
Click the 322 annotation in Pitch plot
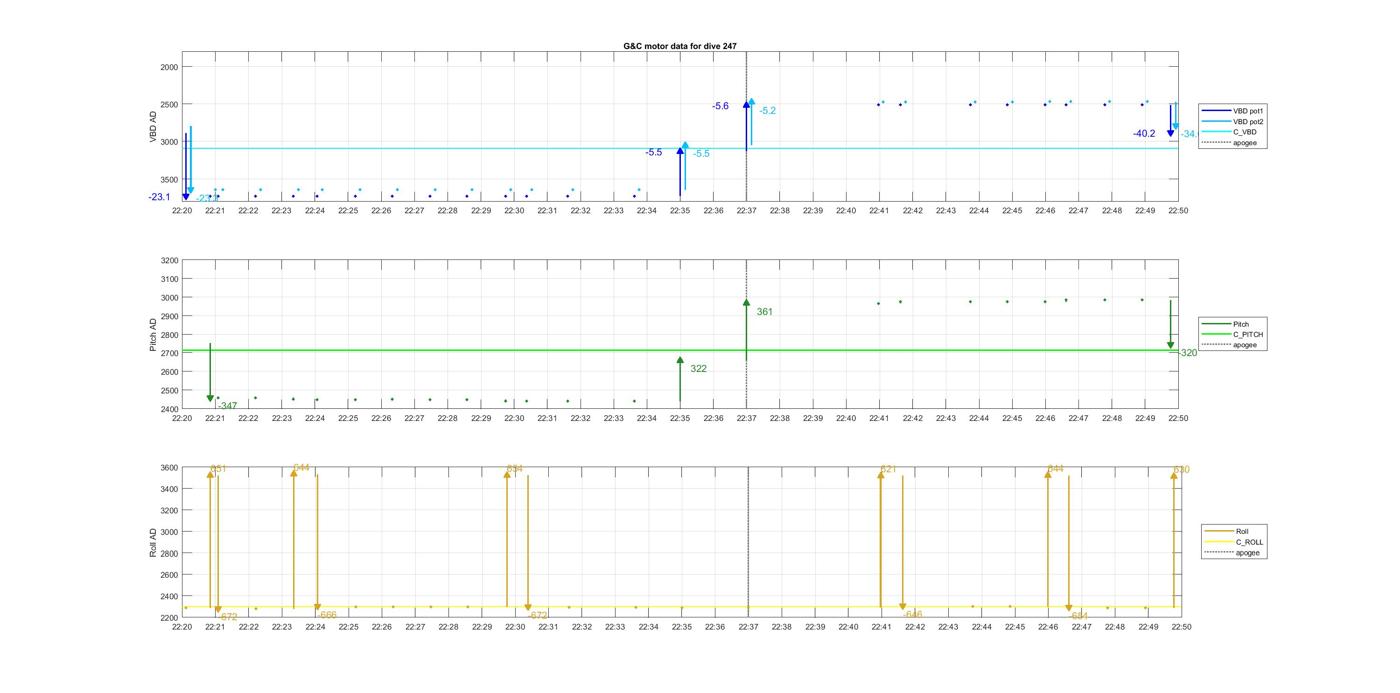click(x=698, y=369)
